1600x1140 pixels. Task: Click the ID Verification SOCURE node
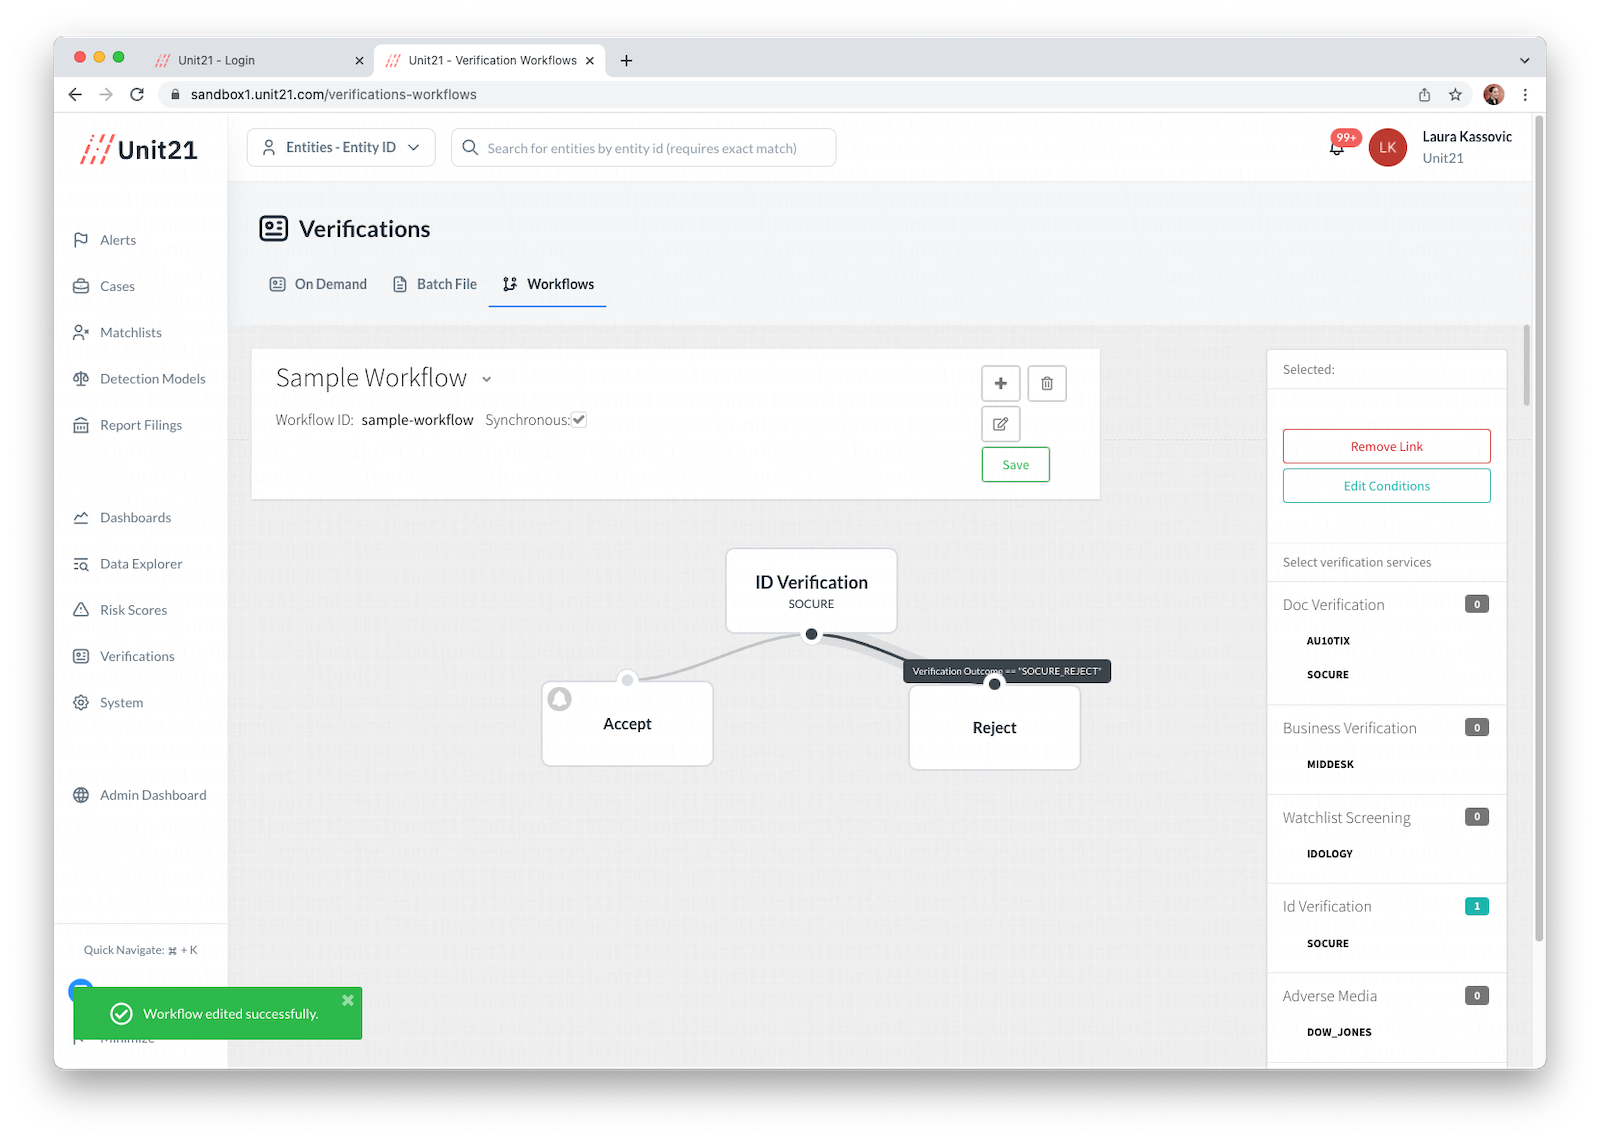[811, 590]
